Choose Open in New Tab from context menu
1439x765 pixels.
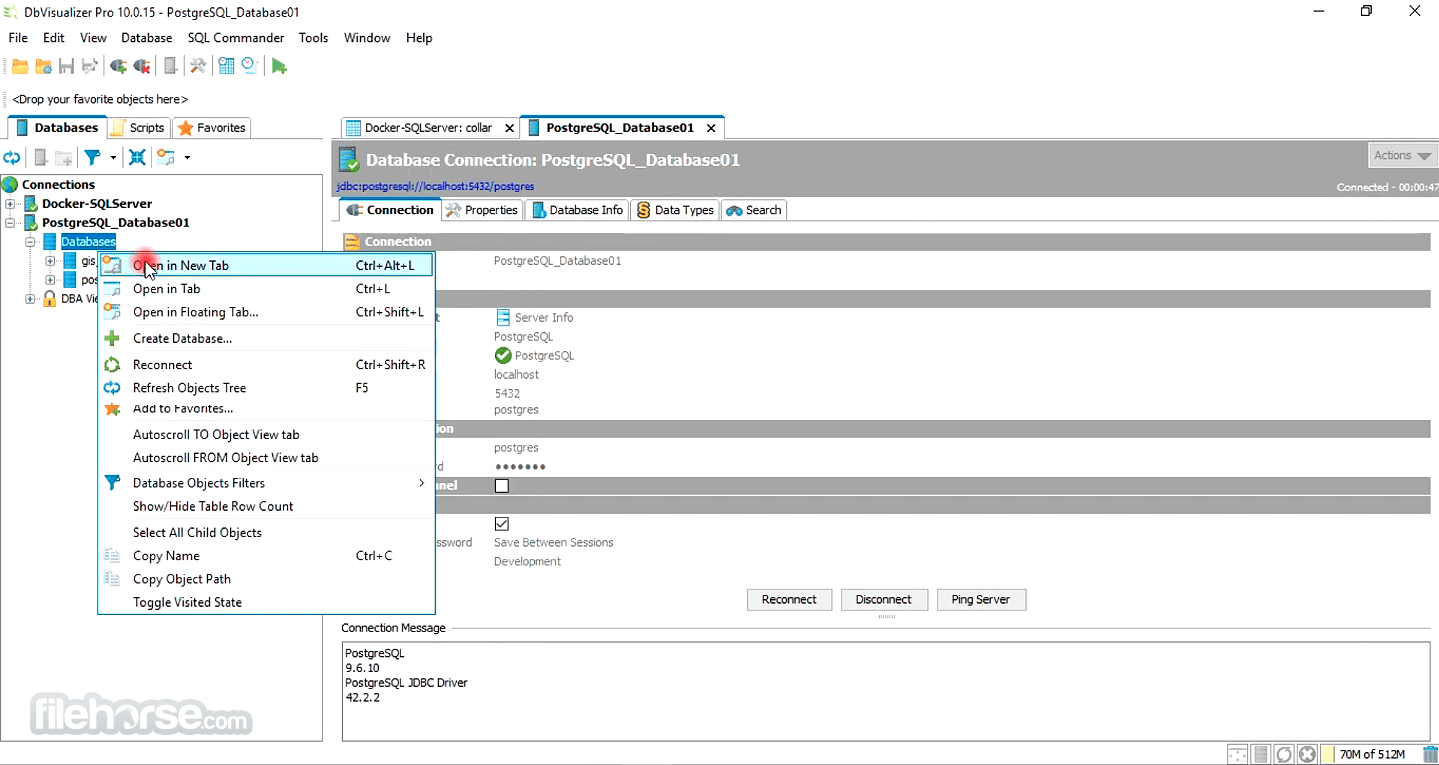coord(266,266)
